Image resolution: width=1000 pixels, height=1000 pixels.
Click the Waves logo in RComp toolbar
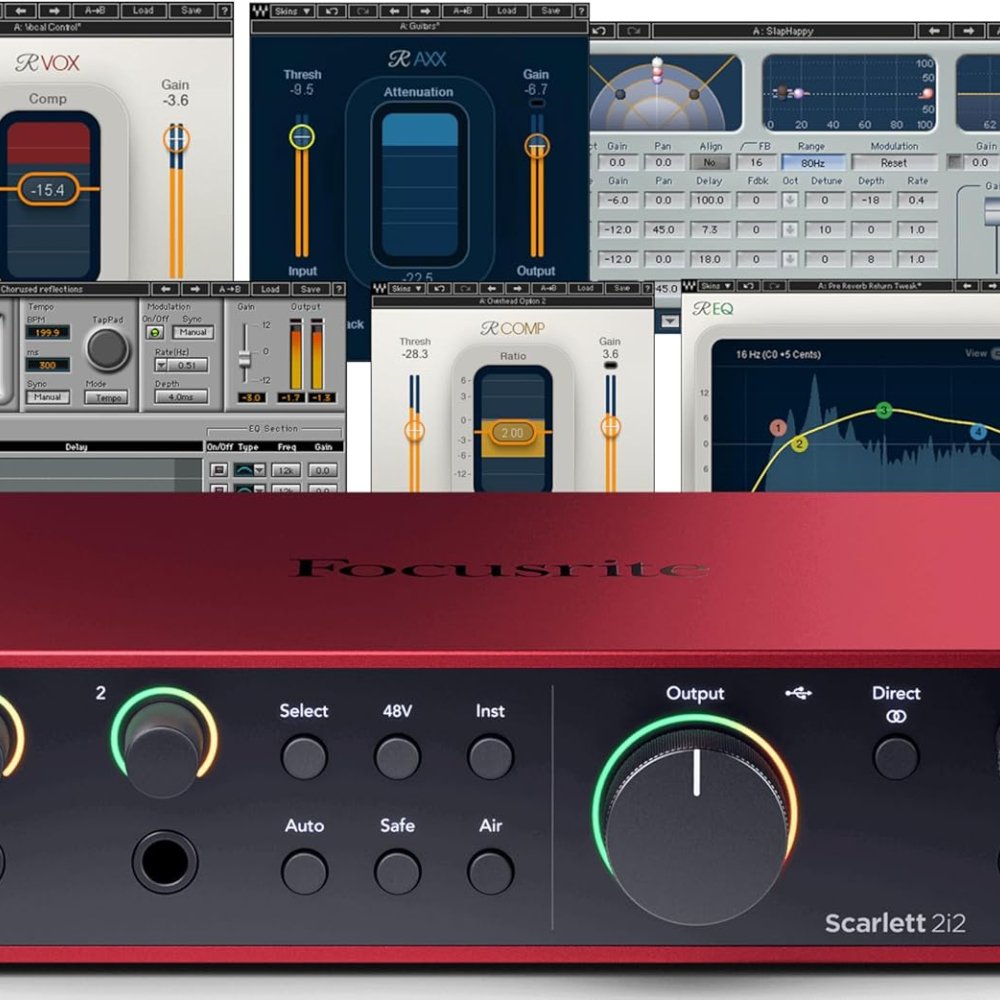pyautogui.click(x=379, y=288)
